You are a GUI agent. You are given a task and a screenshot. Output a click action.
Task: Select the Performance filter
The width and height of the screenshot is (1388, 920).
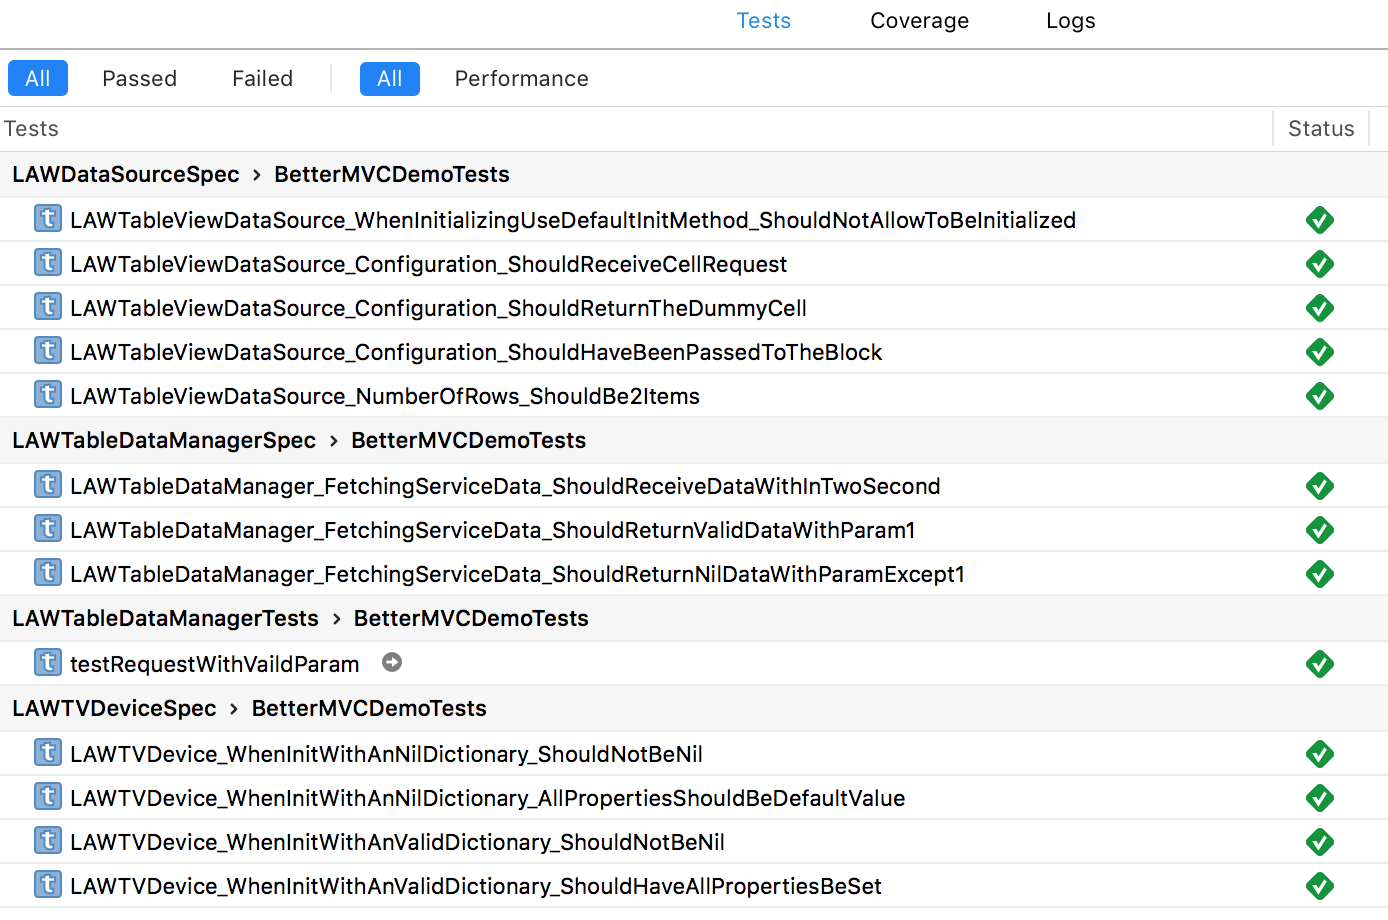(x=521, y=78)
